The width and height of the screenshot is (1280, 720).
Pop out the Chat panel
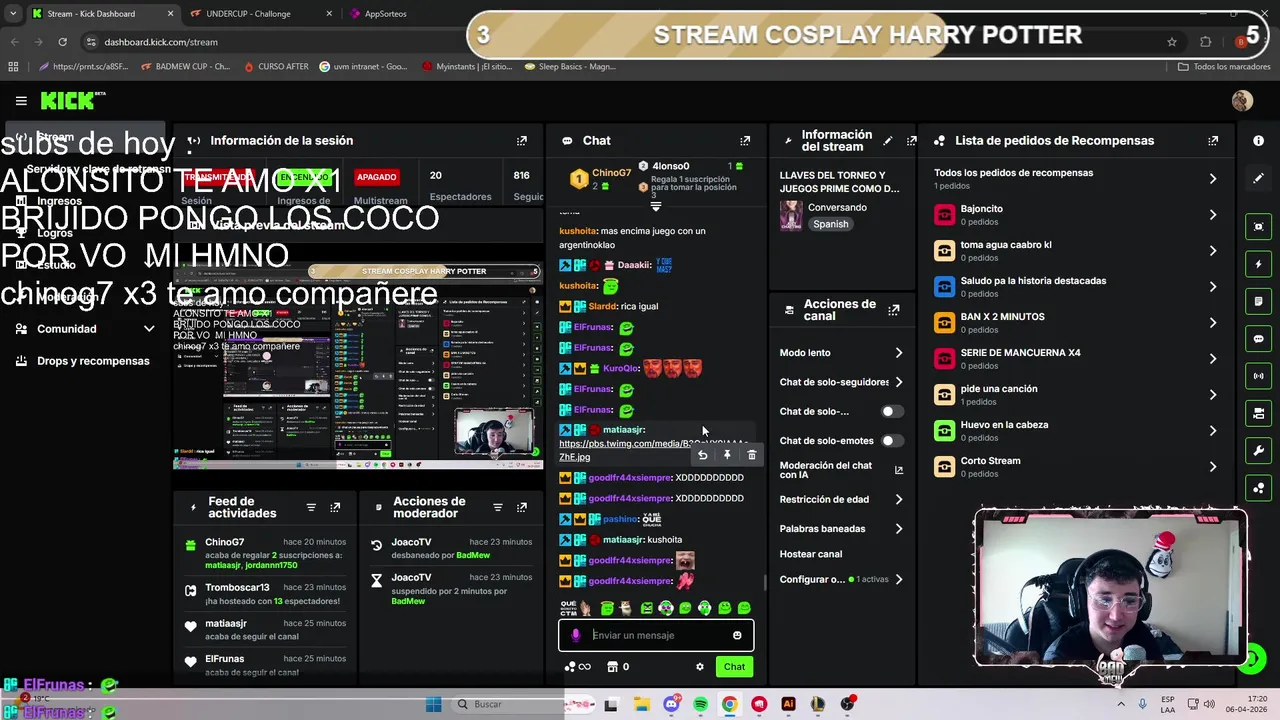click(x=745, y=141)
